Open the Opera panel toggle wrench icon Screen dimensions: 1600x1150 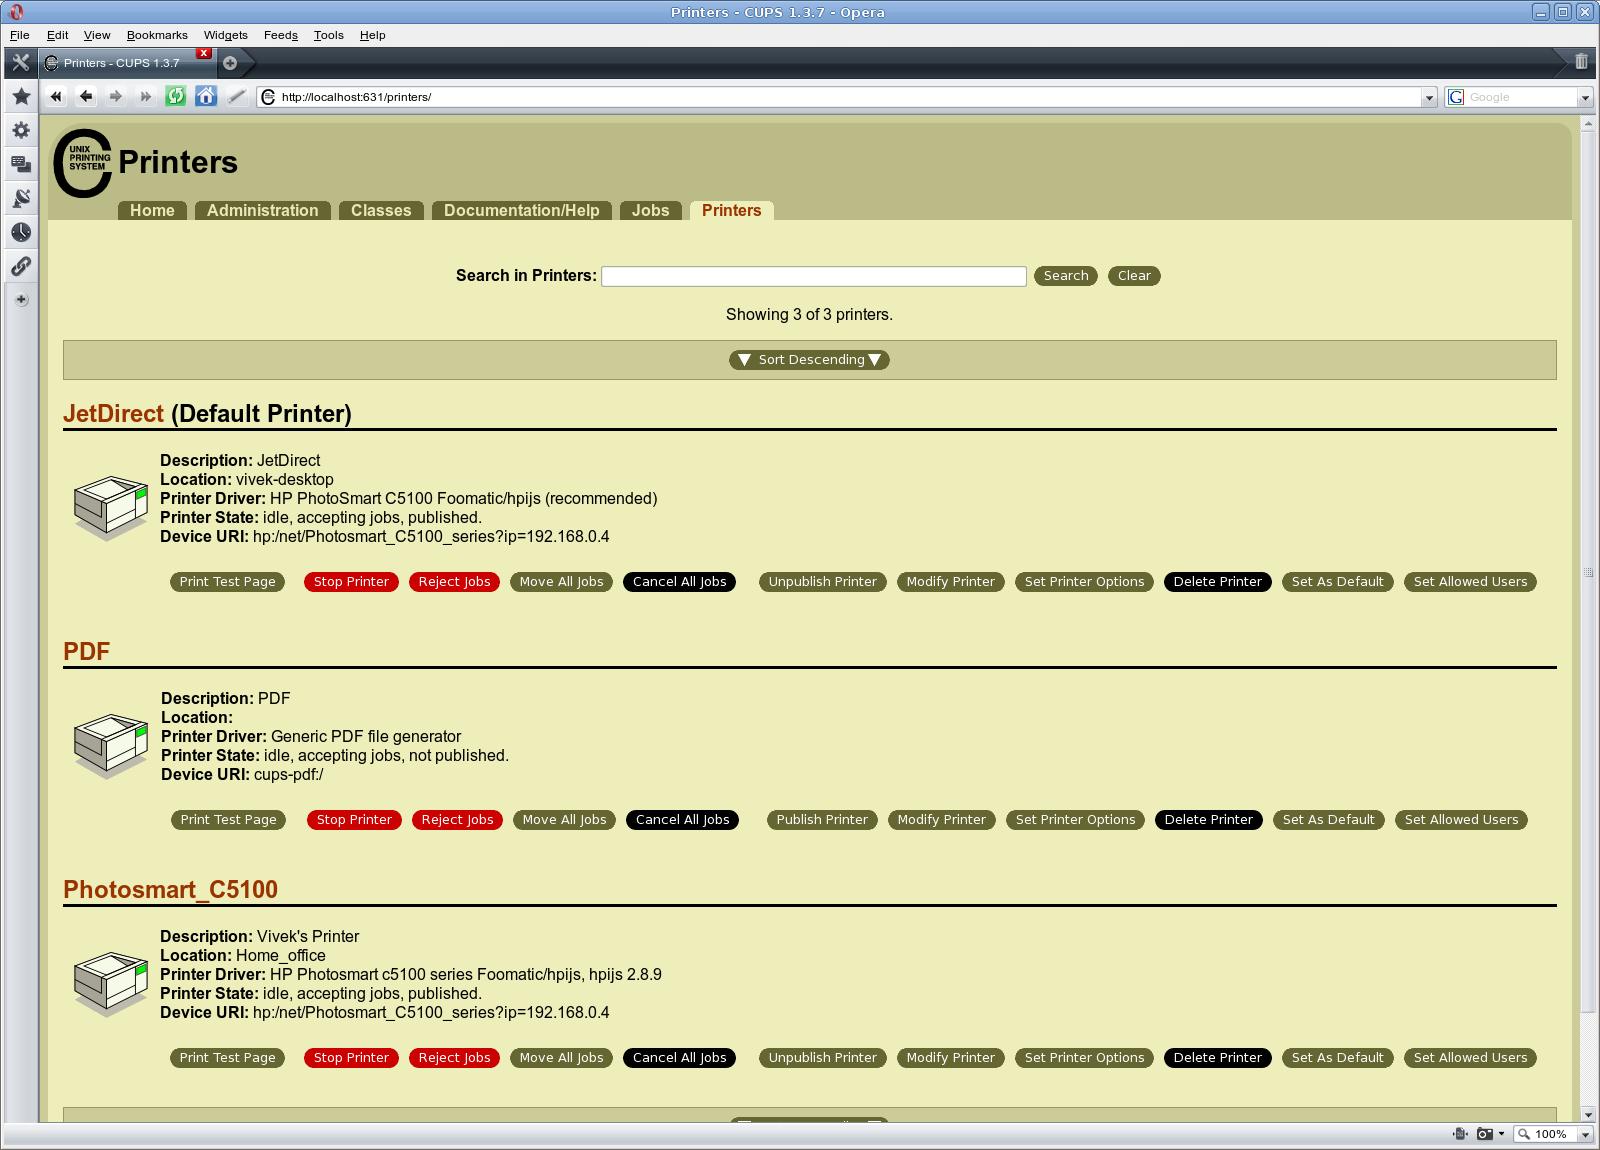click(20, 62)
